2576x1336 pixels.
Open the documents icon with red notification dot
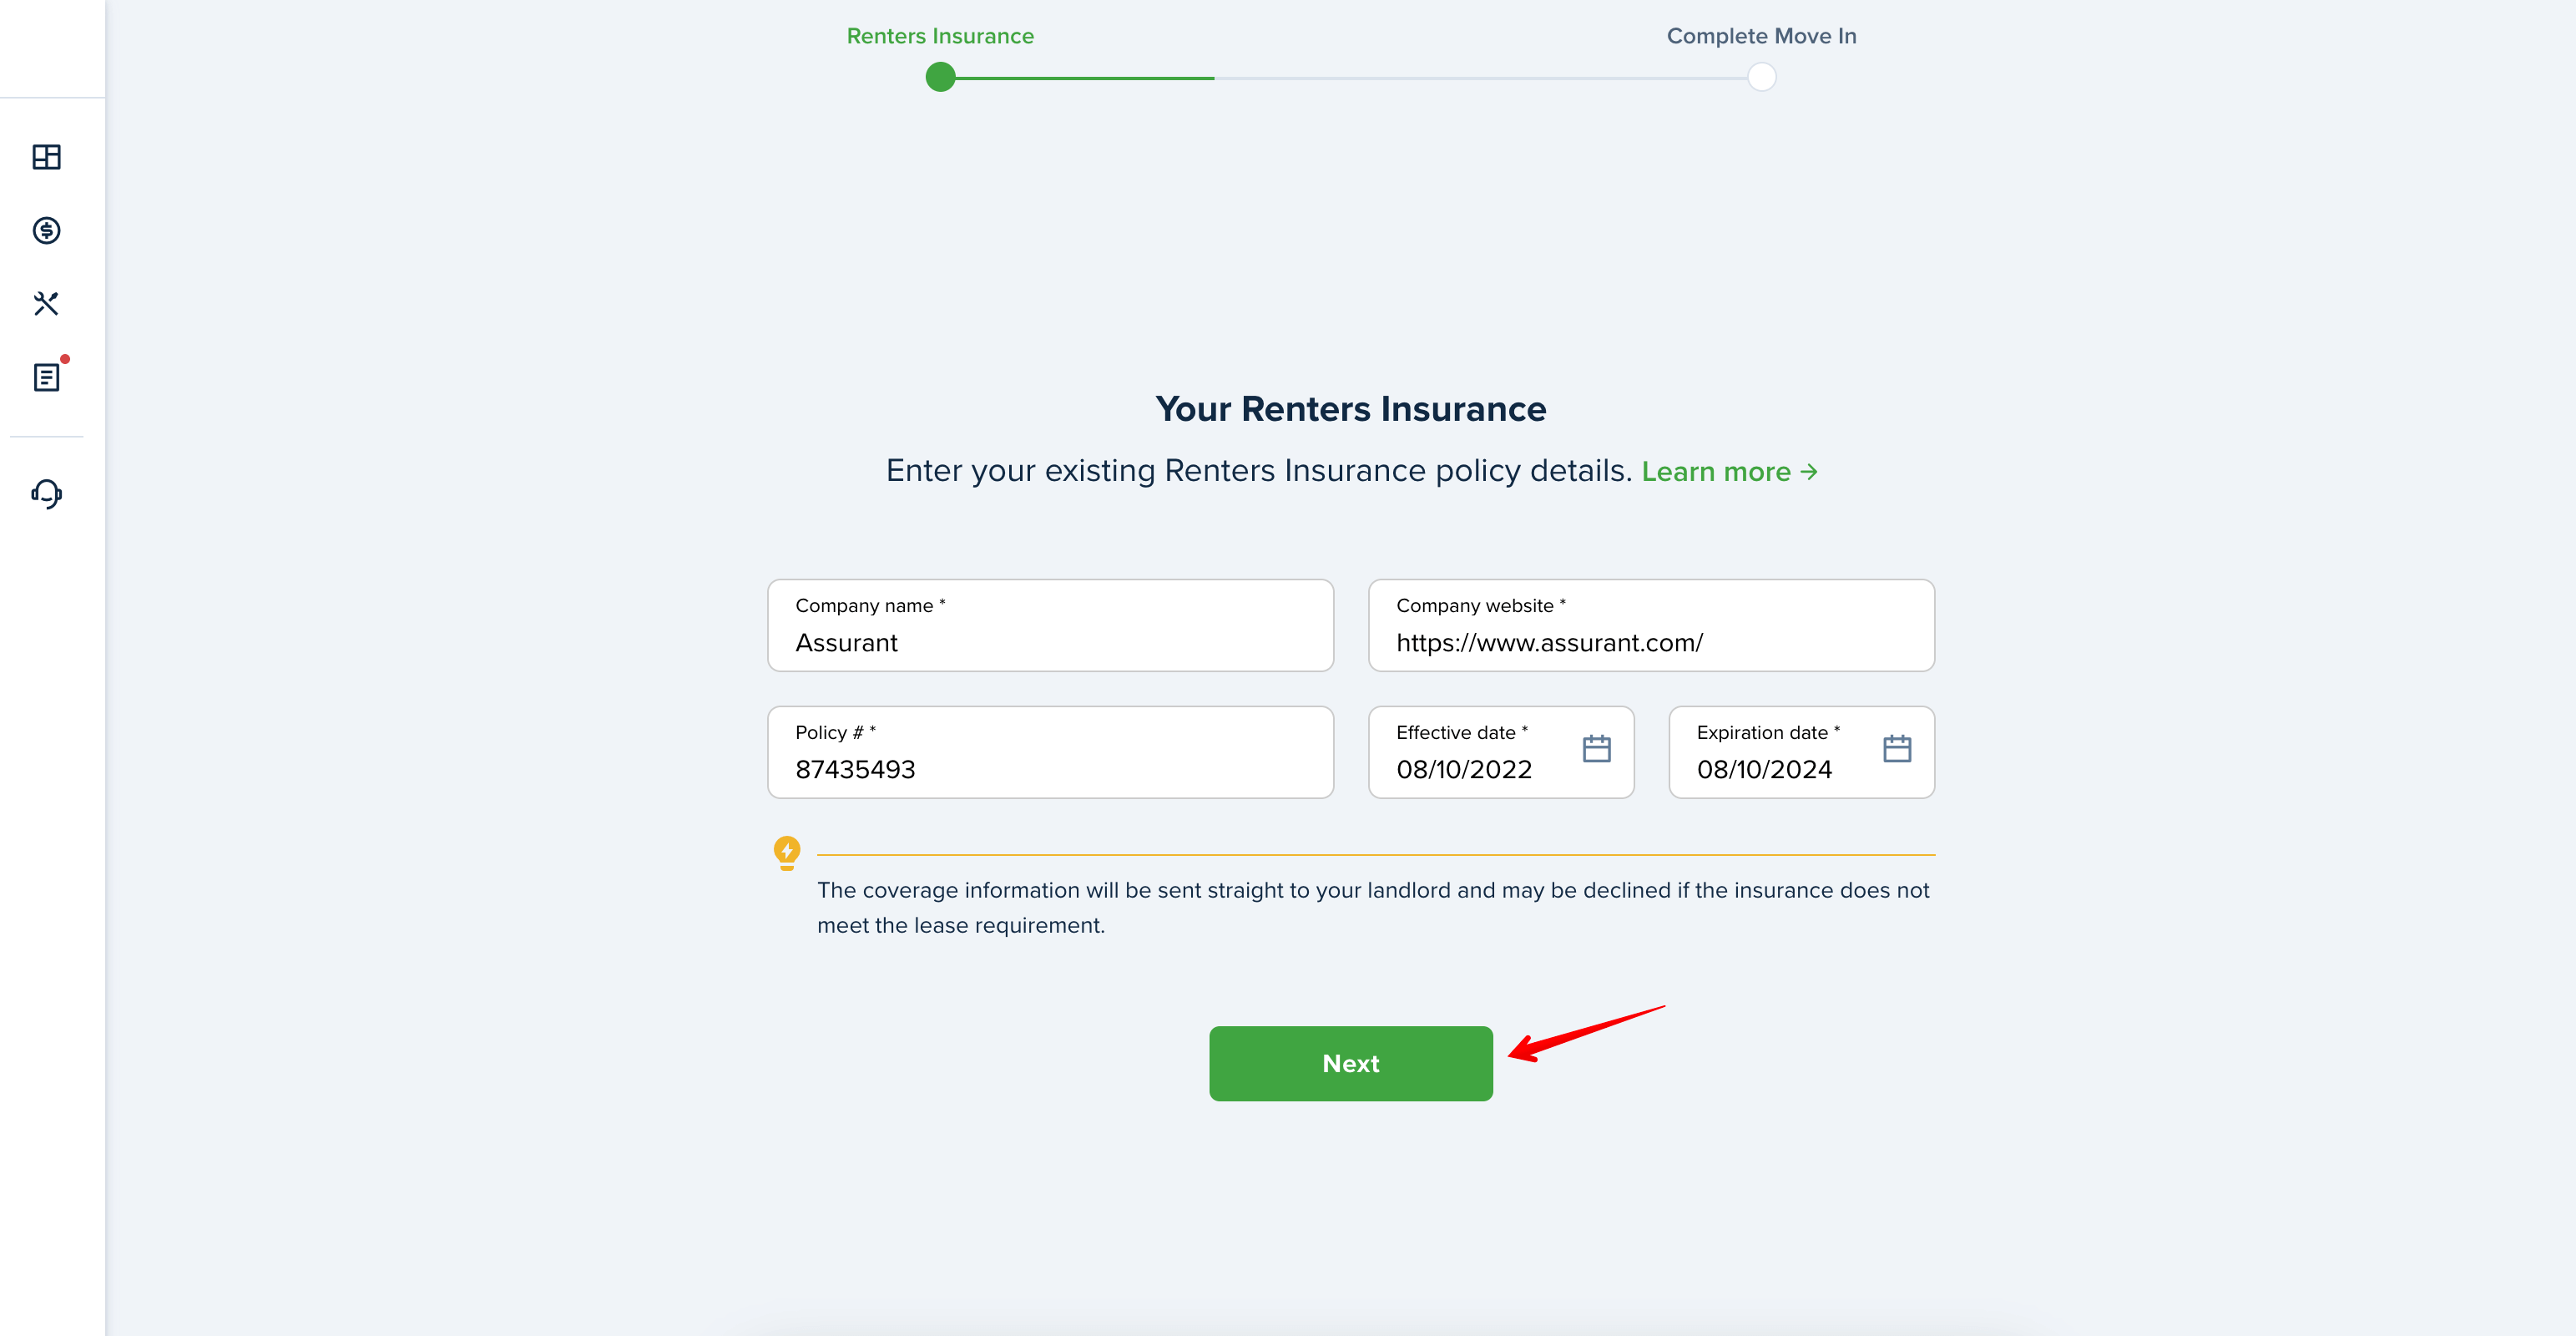click(47, 377)
